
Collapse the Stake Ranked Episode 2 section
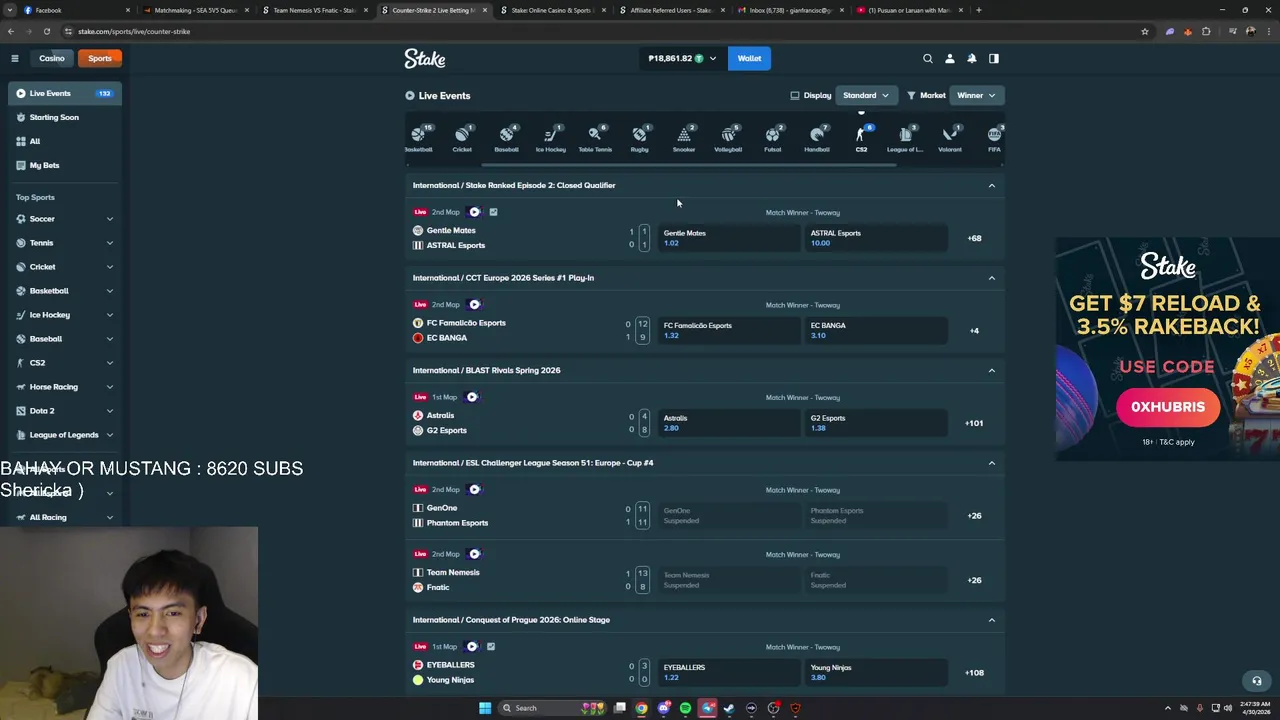(x=992, y=185)
